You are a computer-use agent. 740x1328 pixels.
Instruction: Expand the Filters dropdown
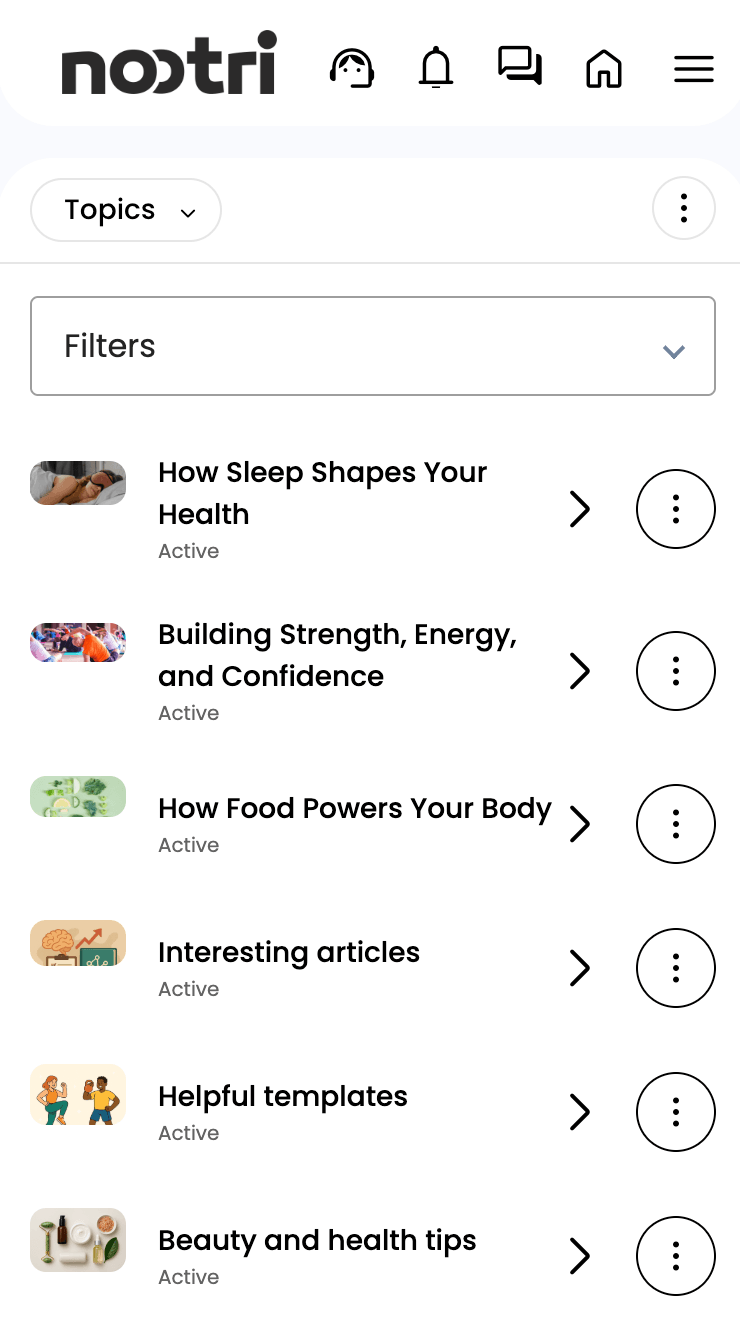[x=373, y=346]
